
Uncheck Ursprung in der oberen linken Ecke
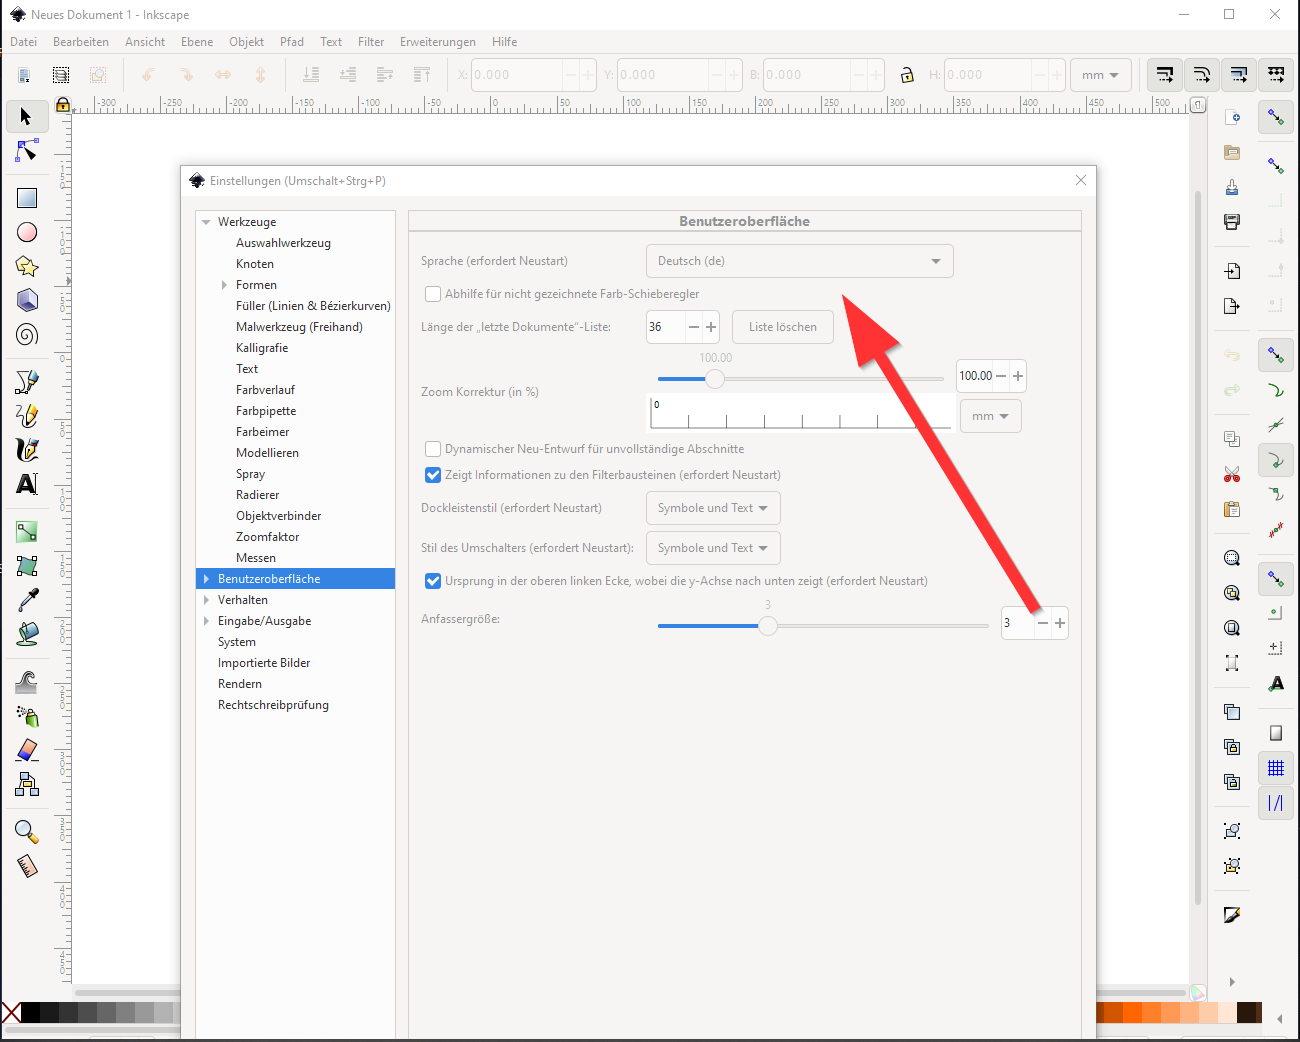coord(433,581)
